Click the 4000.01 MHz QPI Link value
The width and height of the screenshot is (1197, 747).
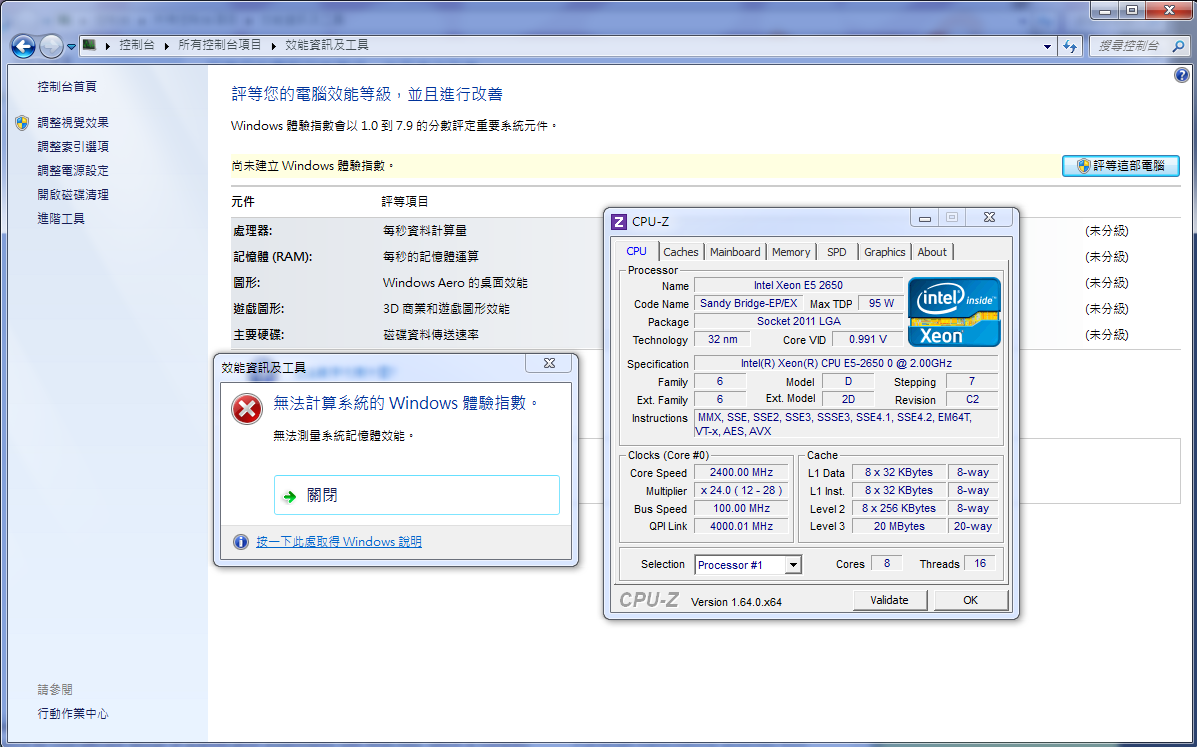(741, 526)
